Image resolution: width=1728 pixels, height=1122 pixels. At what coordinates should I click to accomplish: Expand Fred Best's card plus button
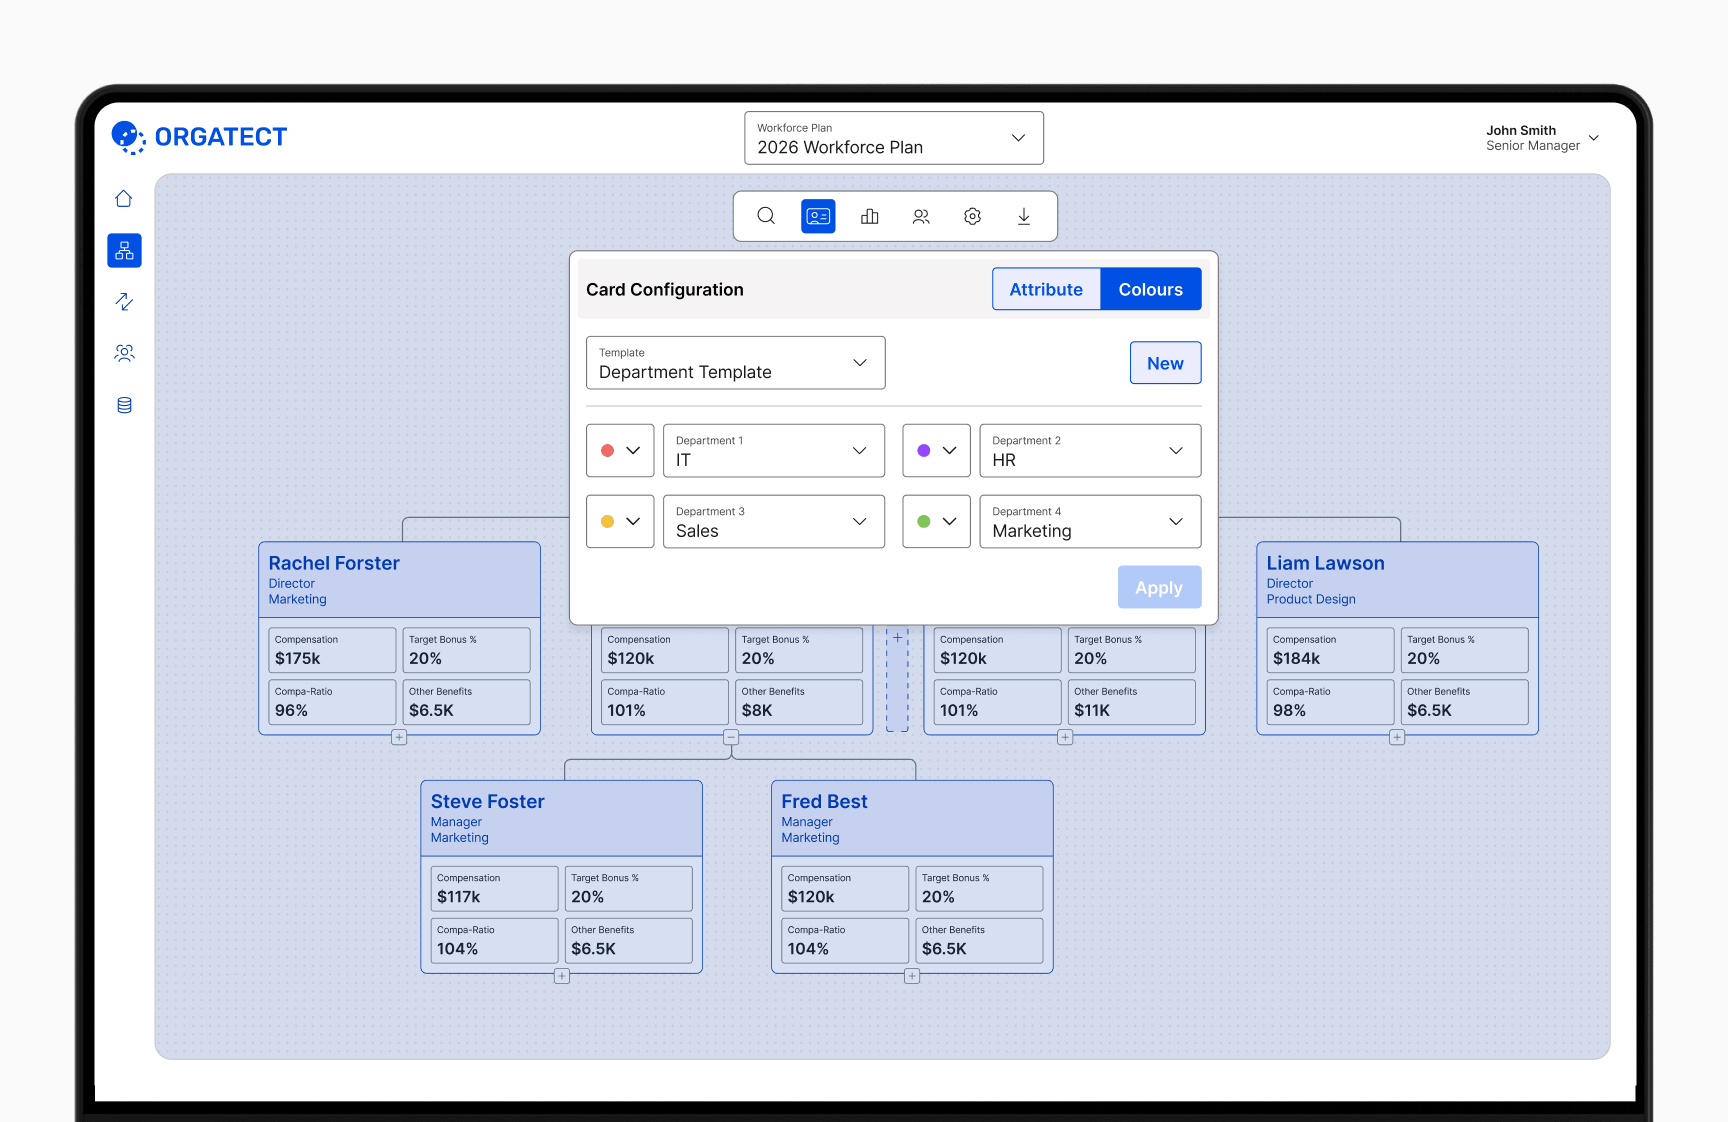(912, 976)
